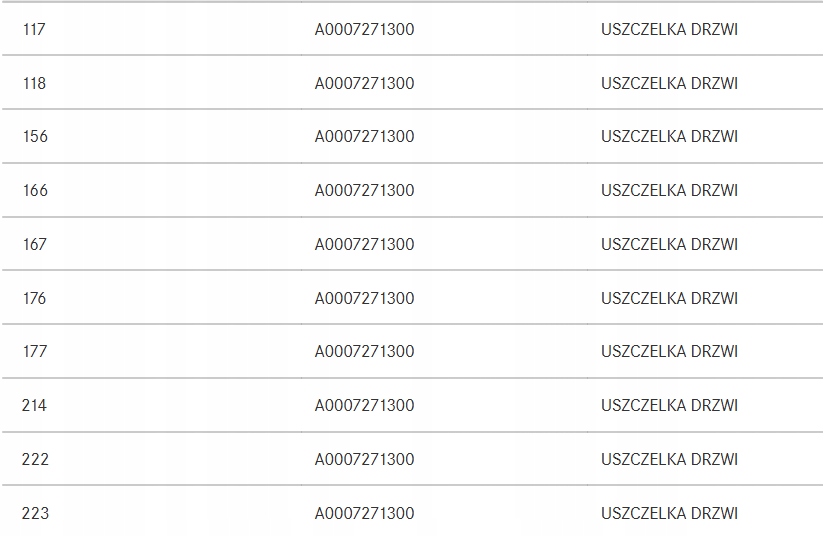This screenshot has width=833, height=536.
Task: Click part number A0007271300 in row 167
Action: [364, 244]
